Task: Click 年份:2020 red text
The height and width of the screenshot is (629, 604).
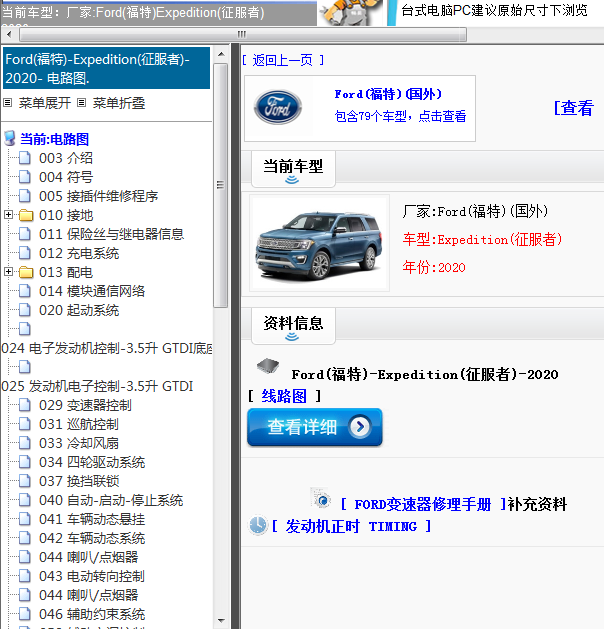Action: (x=434, y=267)
